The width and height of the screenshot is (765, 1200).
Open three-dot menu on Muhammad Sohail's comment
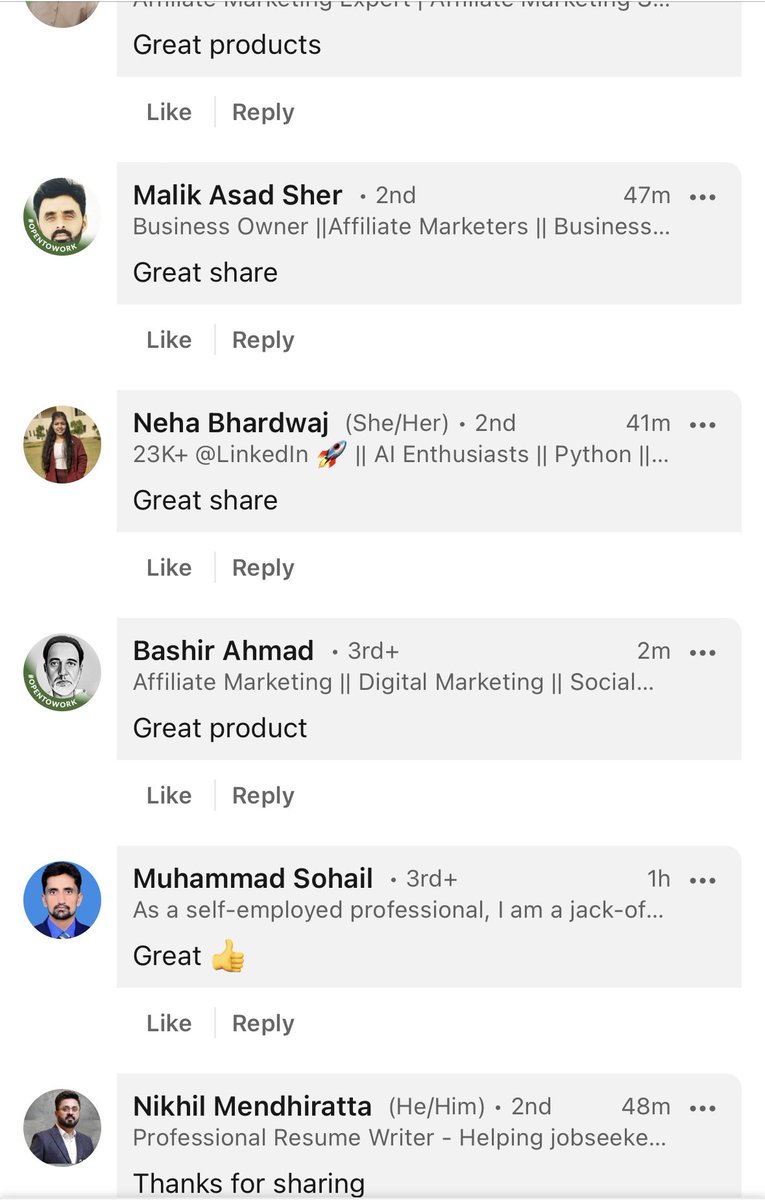[x=703, y=881]
